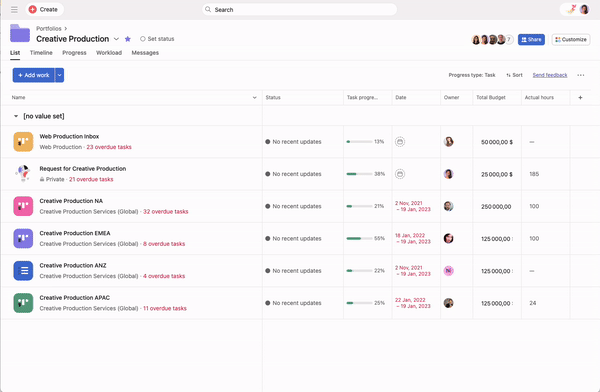The image size is (600, 392).
Task: Open the hamburger sidebar menu
Action: click(14, 10)
